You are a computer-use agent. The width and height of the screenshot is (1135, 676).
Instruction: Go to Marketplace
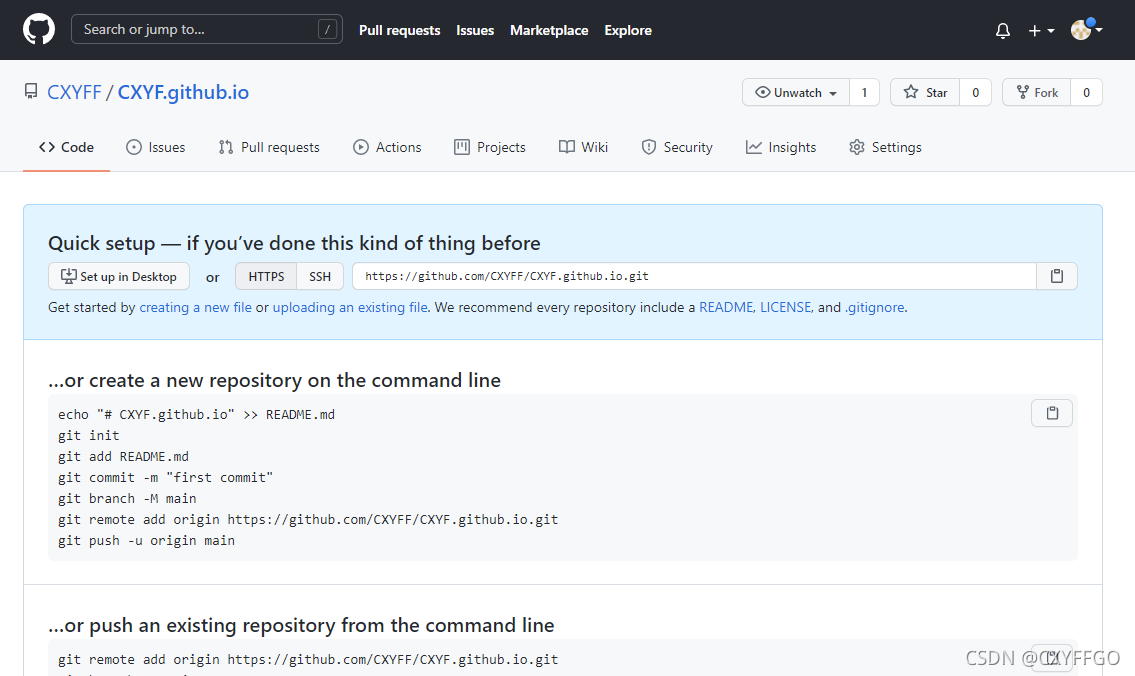[549, 30]
